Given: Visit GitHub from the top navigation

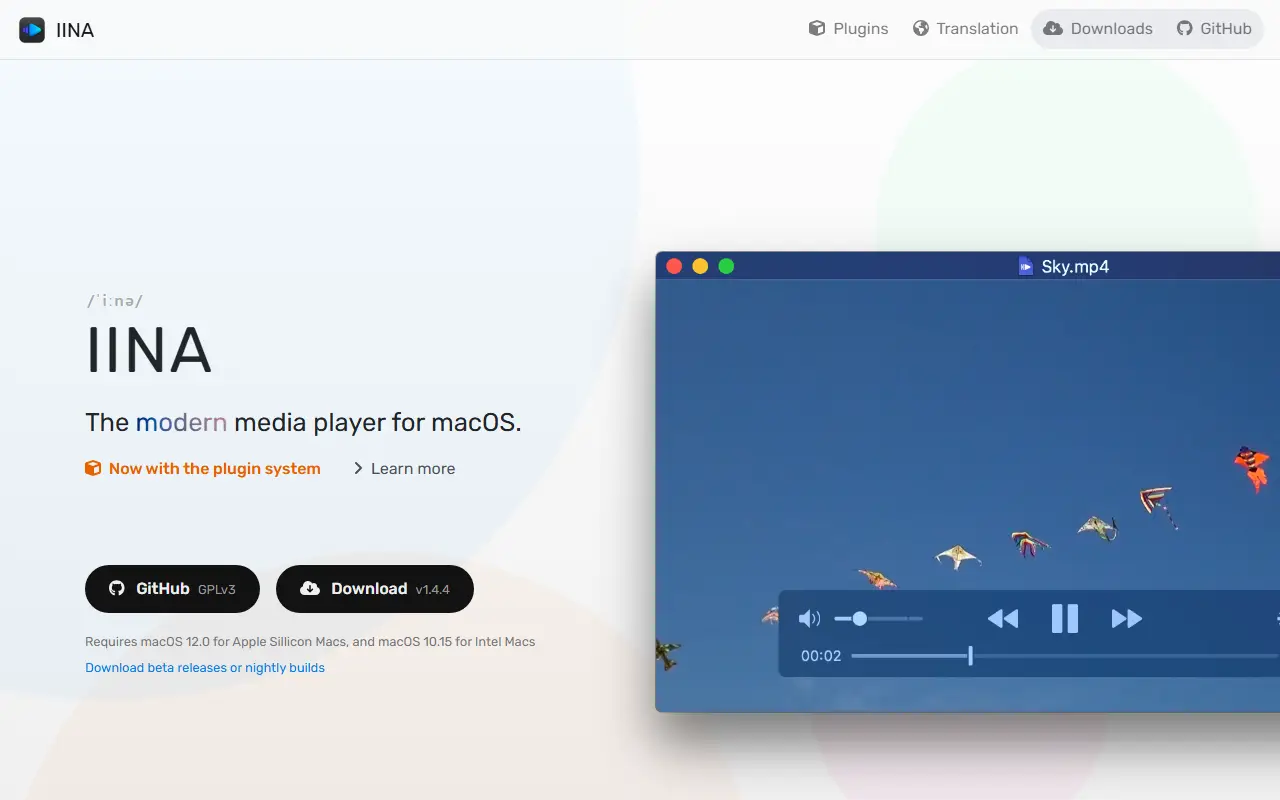Looking at the screenshot, I should (1213, 29).
